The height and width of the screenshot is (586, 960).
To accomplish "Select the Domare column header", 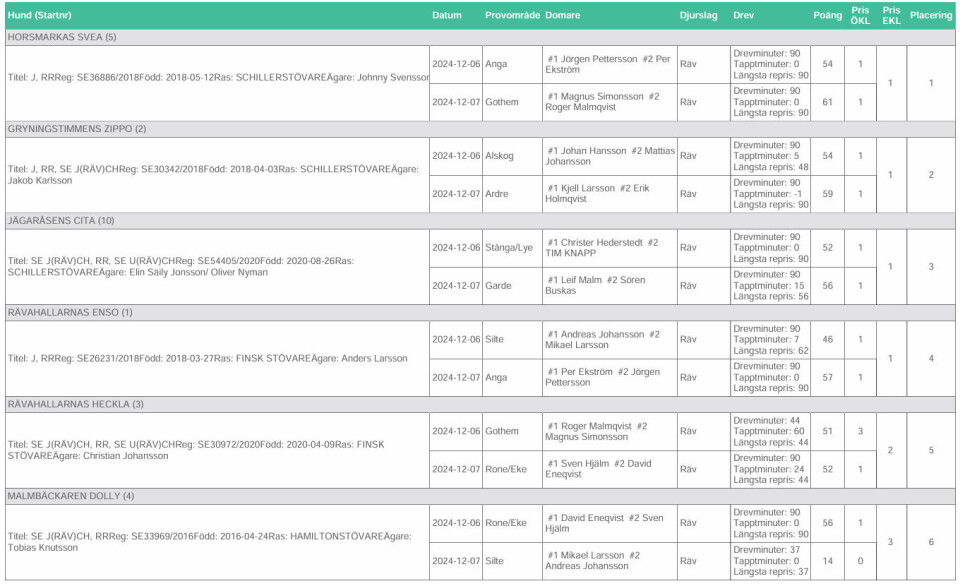I will click(x=563, y=16).
